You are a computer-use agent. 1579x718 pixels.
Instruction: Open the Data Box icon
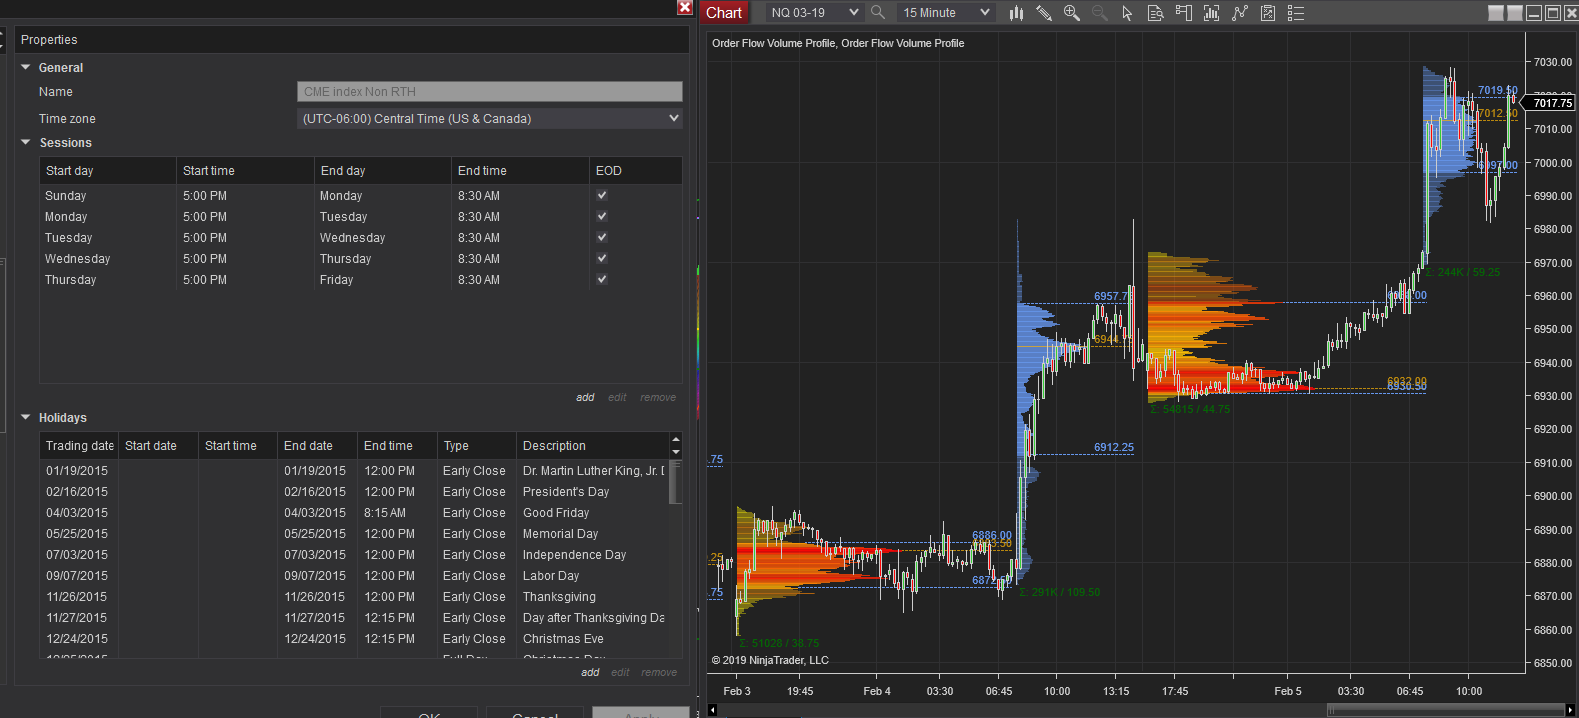[x=1155, y=13]
